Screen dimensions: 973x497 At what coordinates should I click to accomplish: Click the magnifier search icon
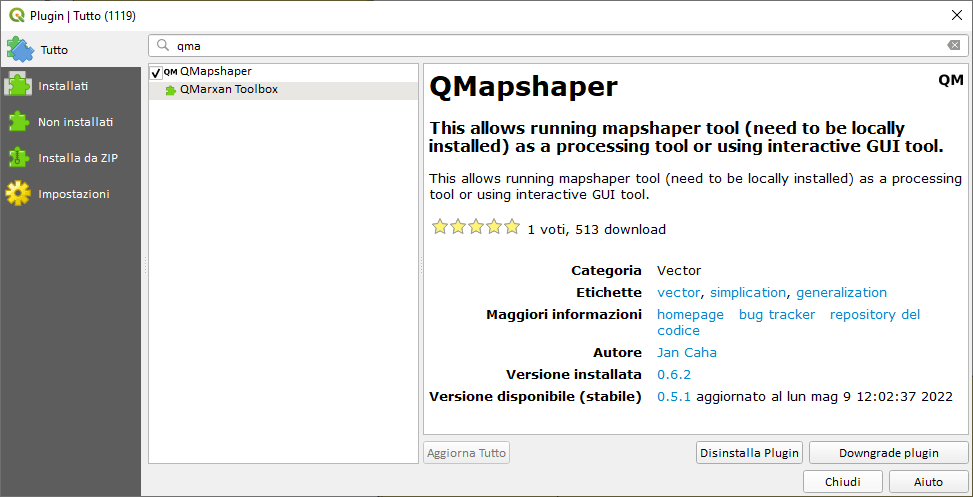tap(163, 46)
